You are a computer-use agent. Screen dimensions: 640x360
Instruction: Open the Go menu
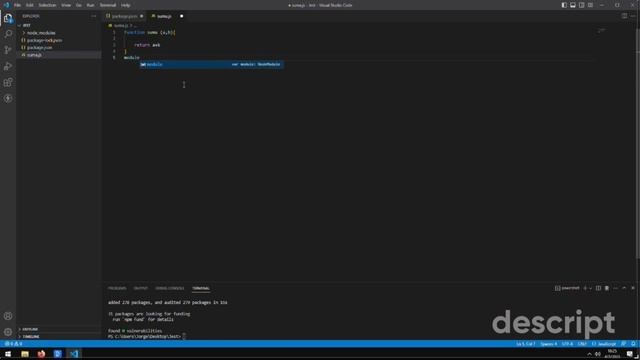(x=78, y=5)
